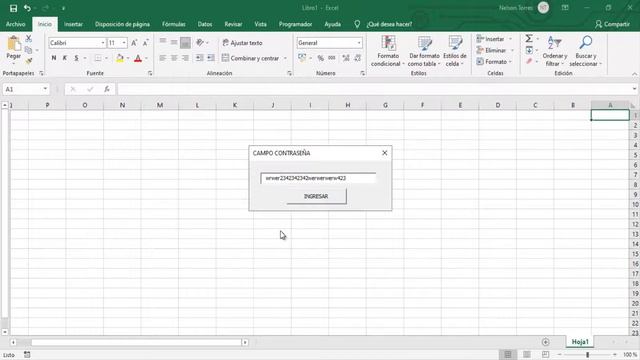Viewport: 640px width, 360px height.
Task: Save the workbook with the disk icon
Action: coord(13,8)
